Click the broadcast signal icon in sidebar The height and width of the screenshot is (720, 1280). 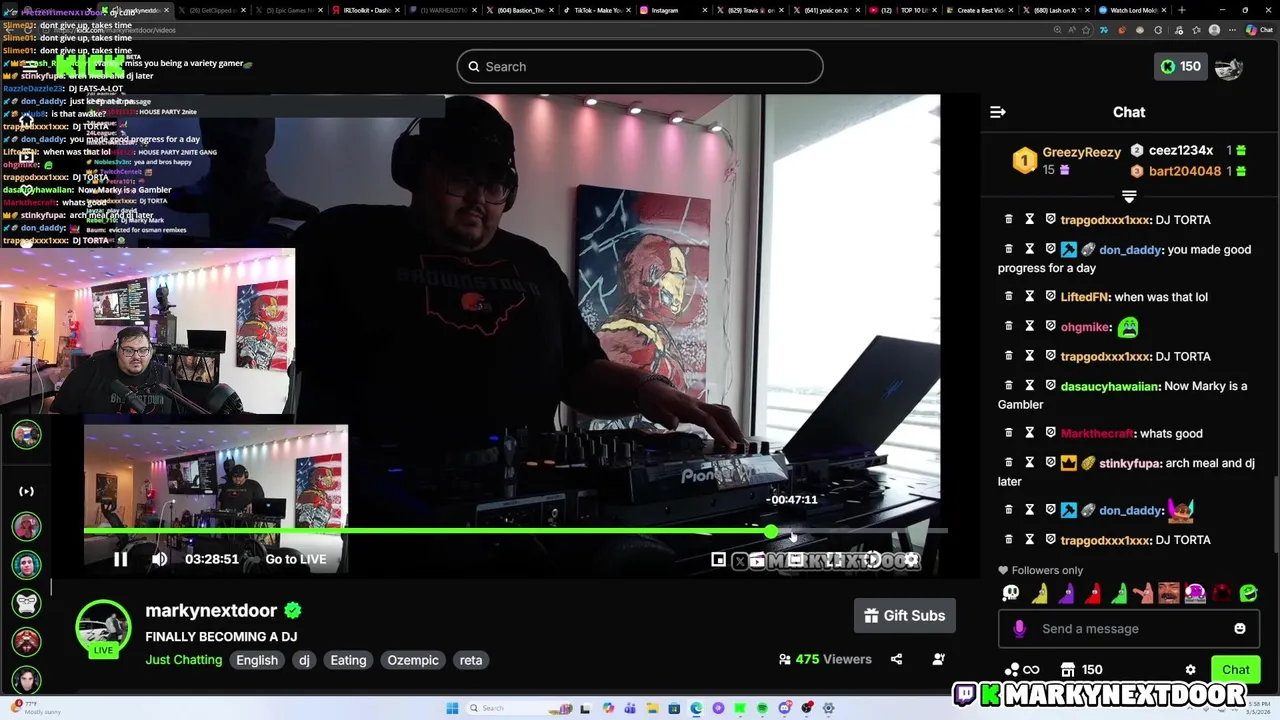click(x=27, y=491)
